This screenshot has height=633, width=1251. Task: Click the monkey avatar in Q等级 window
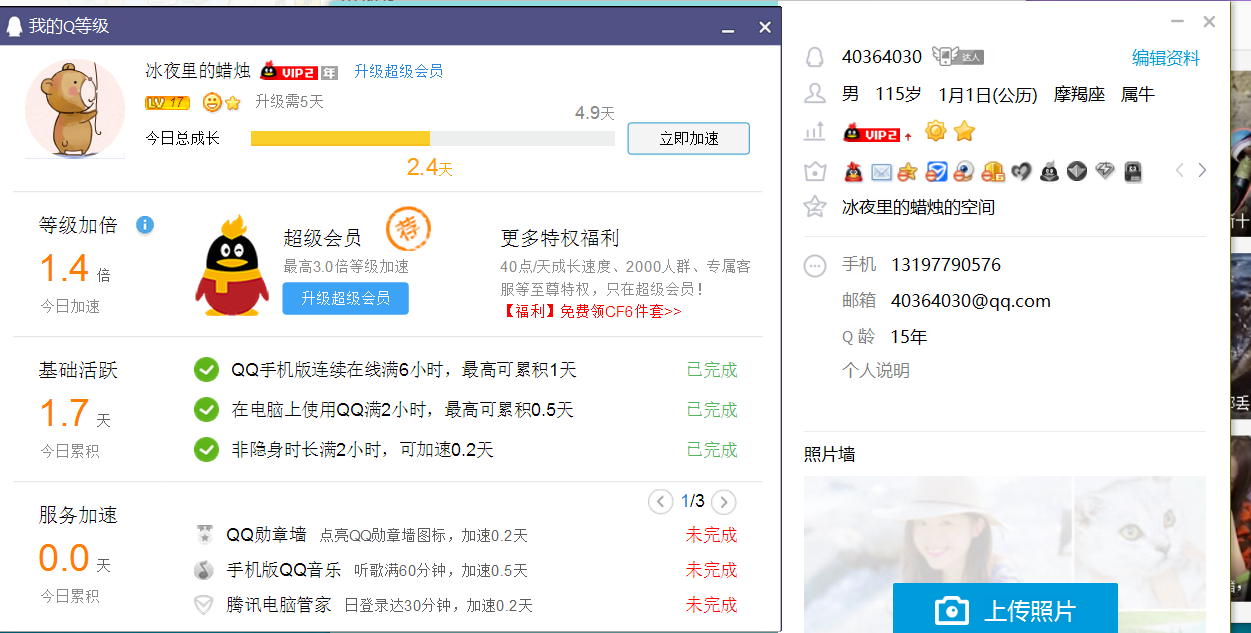(x=75, y=109)
